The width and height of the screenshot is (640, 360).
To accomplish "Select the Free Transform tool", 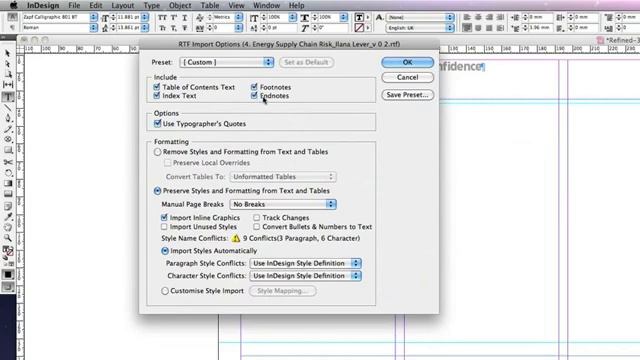I will [8, 173].
